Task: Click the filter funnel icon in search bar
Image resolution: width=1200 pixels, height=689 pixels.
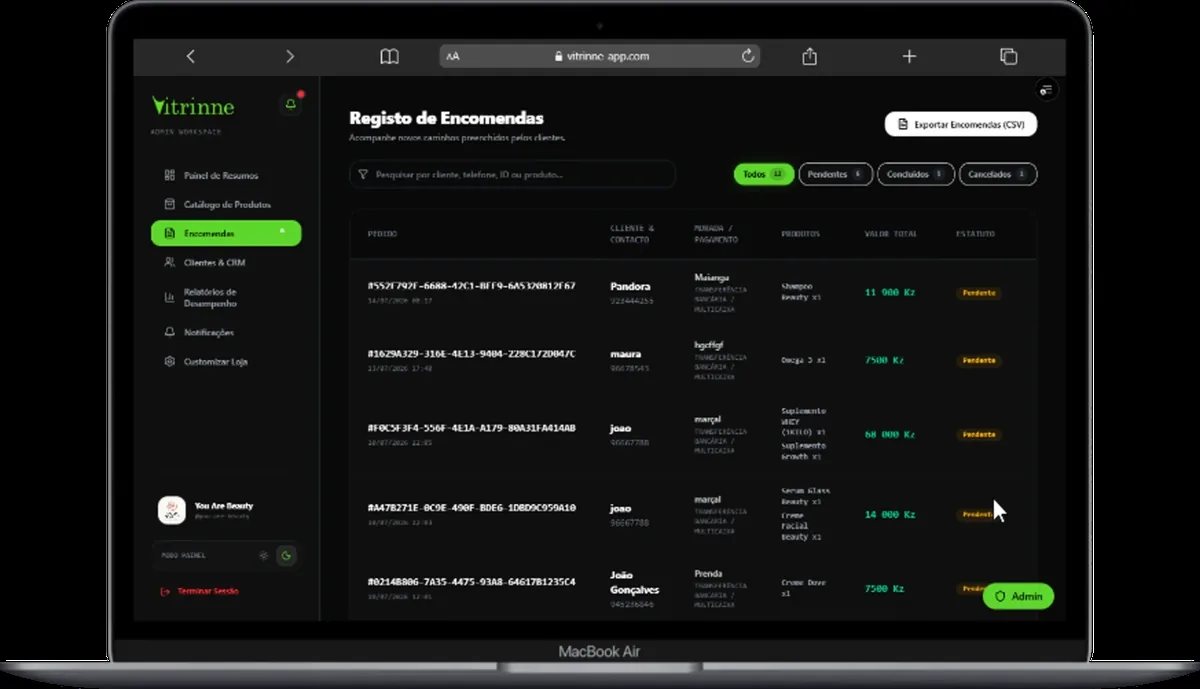Action: (363, 174)
